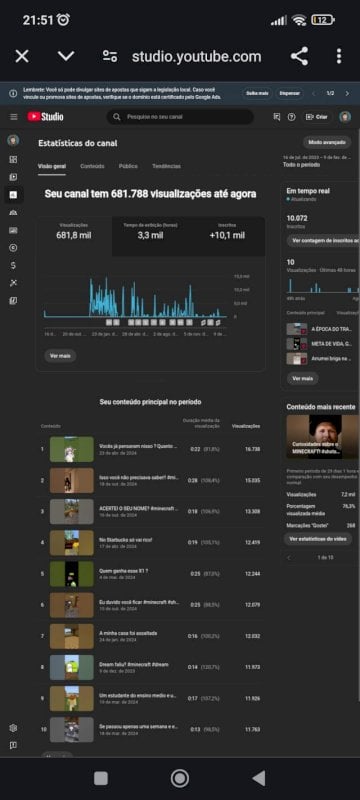Select the Analytics icon in the sidebar
Viewport: 360px width, 800px height.
pos(13,194)
